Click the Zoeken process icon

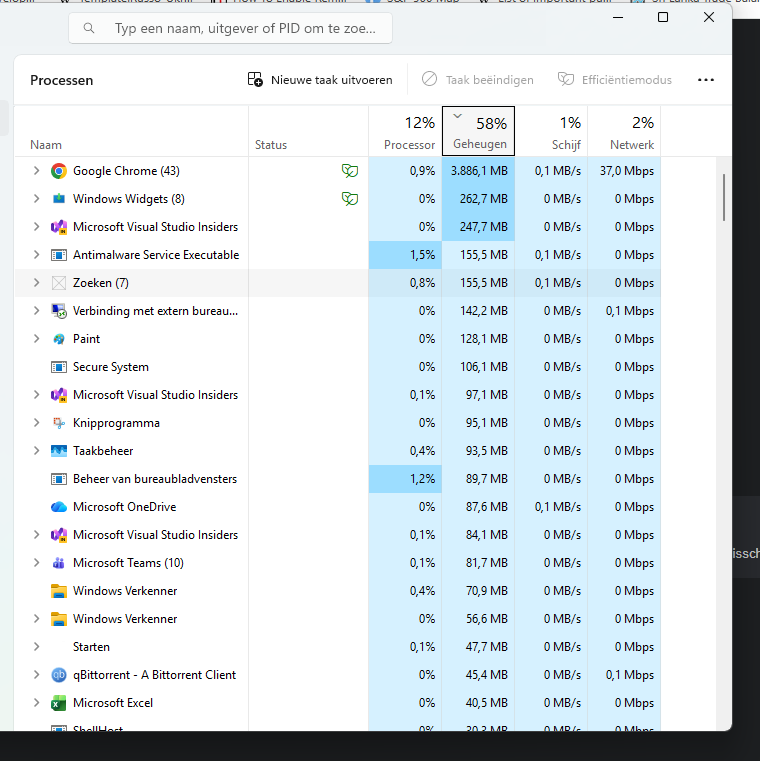click(x=59, y=283)
